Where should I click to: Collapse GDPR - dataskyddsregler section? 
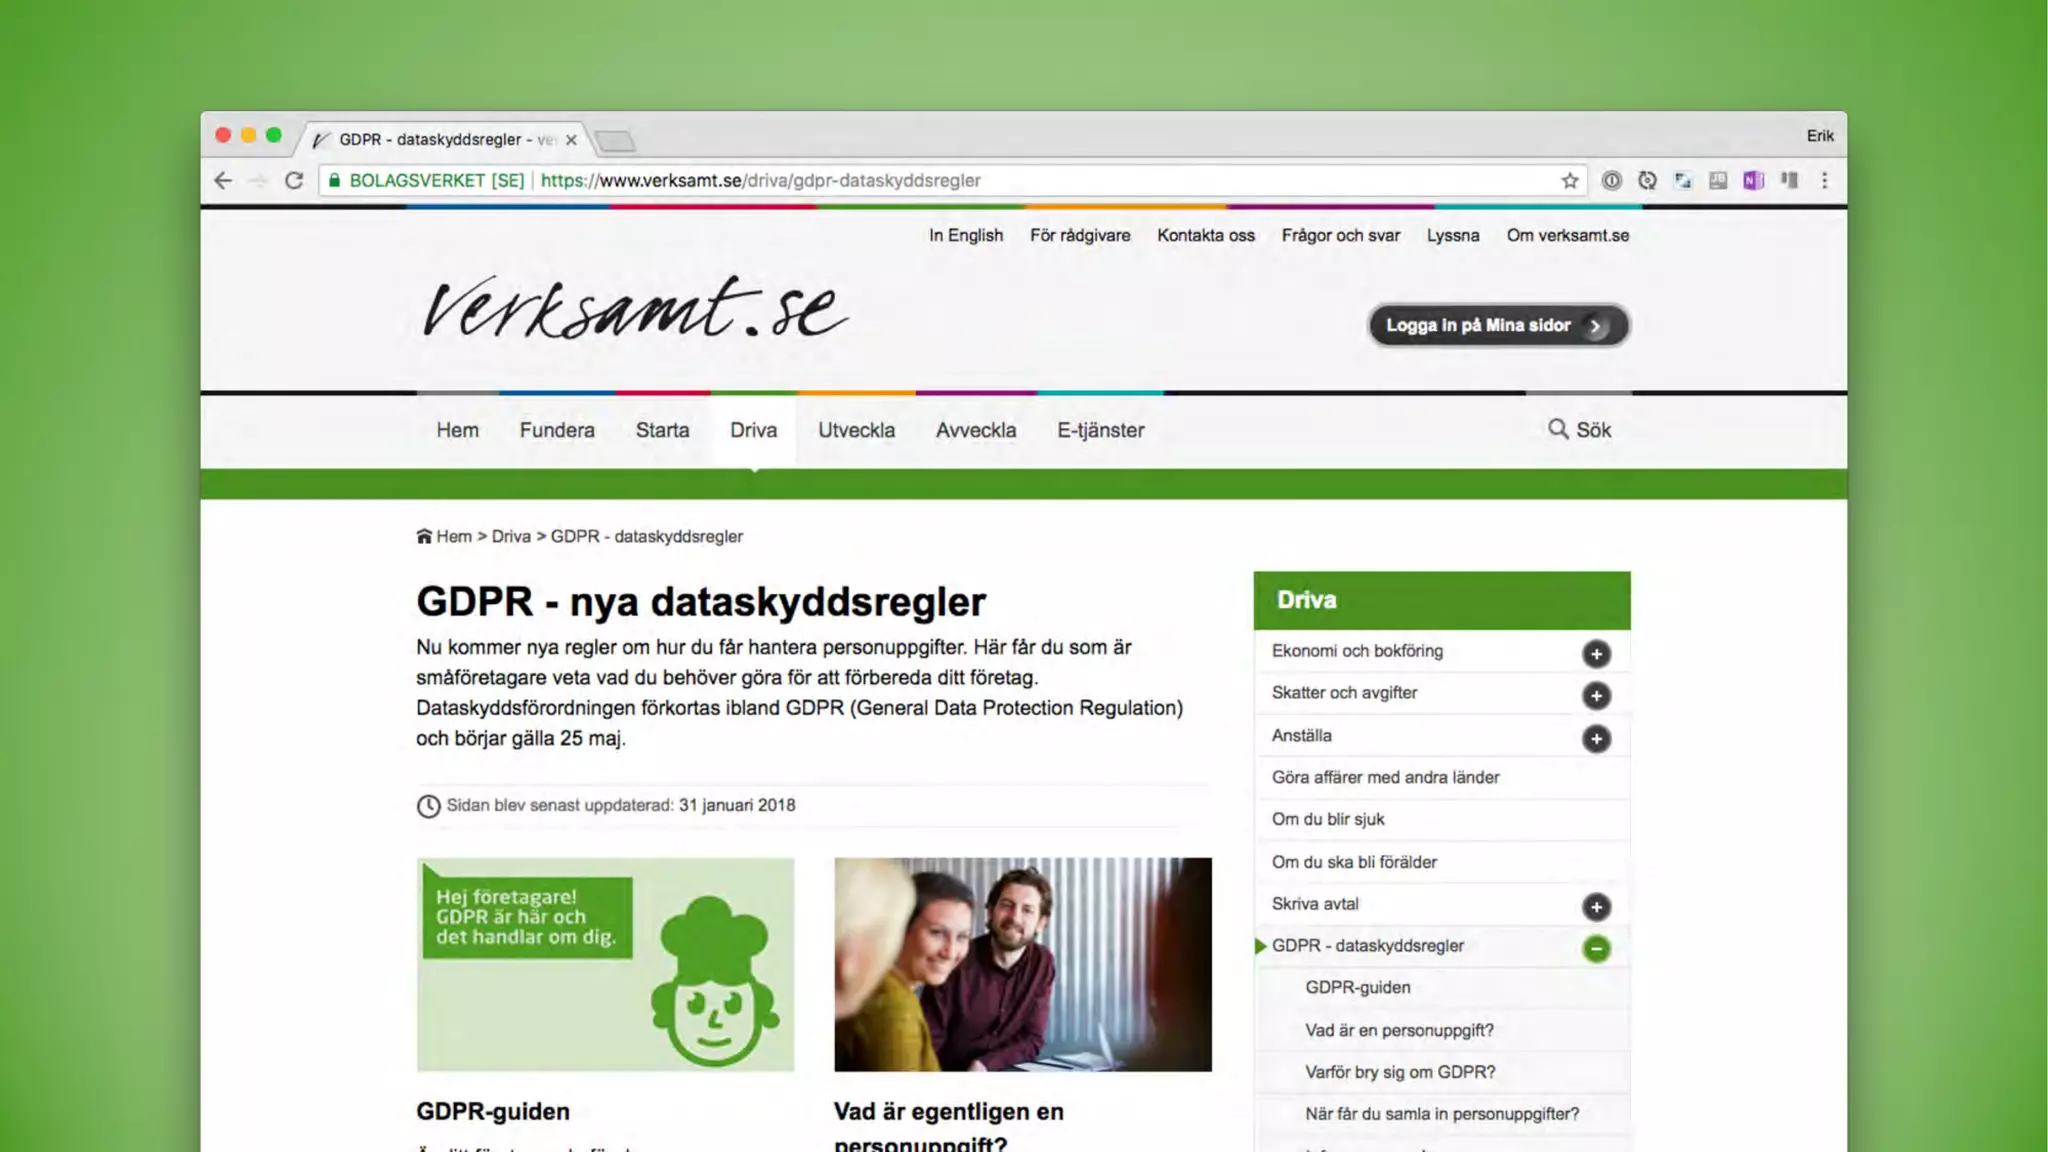click(x=1596, y=948)
